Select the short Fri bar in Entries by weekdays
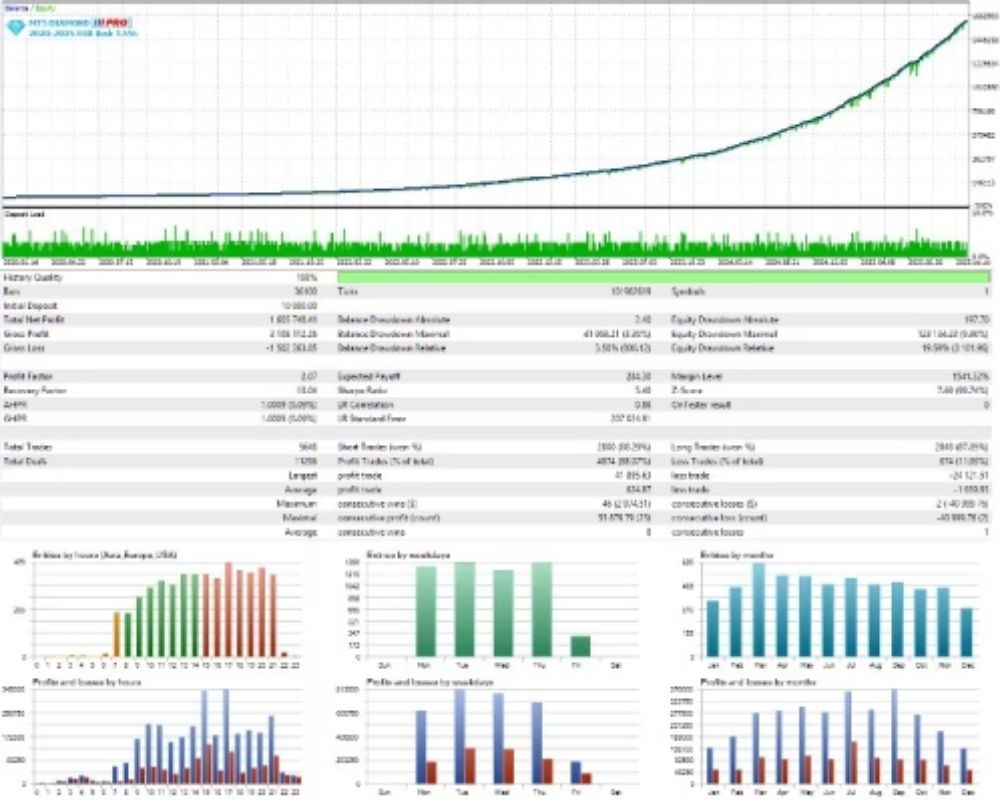 tap(580, 646)
